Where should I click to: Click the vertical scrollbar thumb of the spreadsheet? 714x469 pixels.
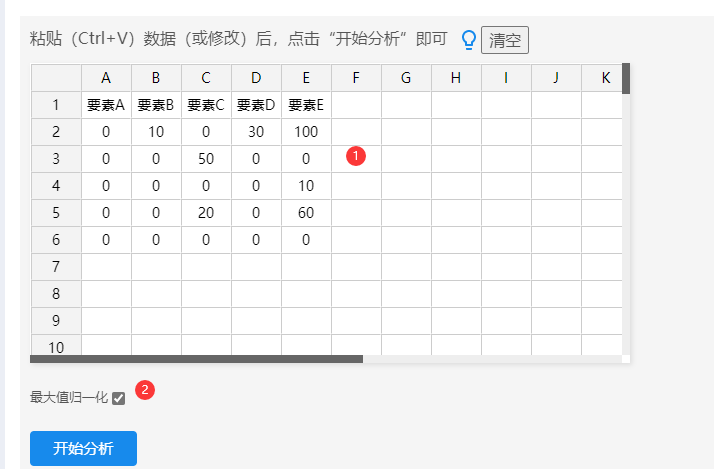(x=626, y=78)
